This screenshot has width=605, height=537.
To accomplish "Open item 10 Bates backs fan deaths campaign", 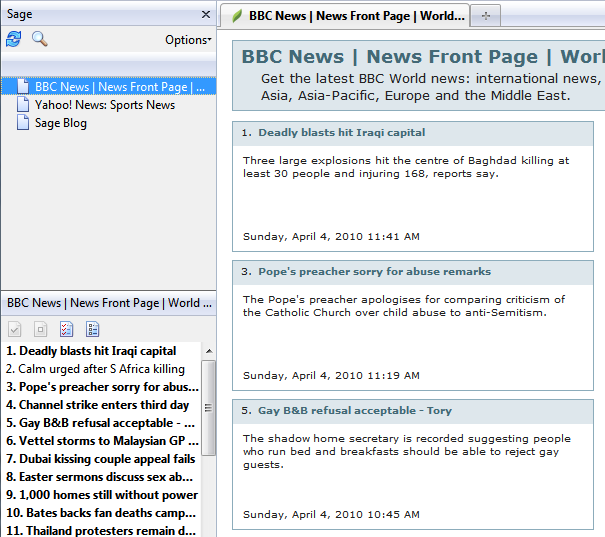I will [101, 513].
